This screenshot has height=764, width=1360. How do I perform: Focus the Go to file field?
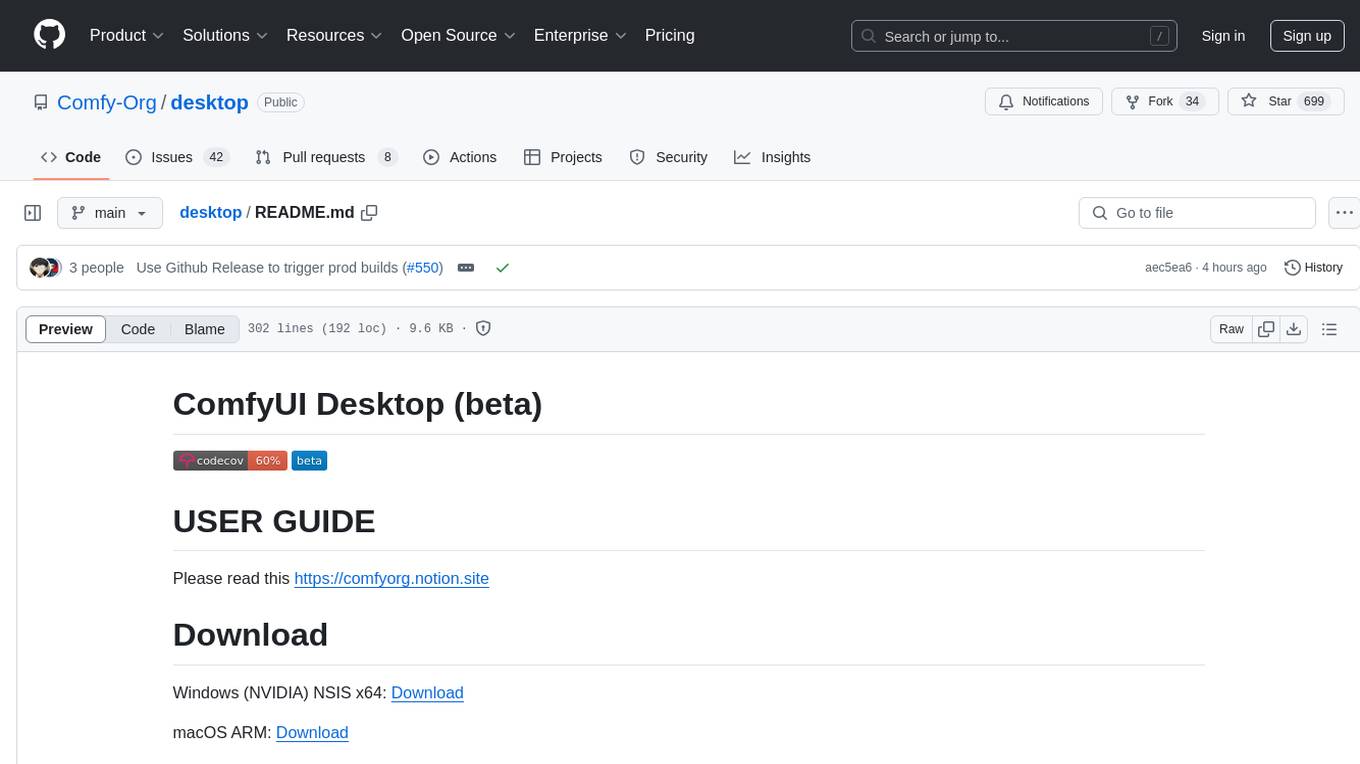(1197, 213)
